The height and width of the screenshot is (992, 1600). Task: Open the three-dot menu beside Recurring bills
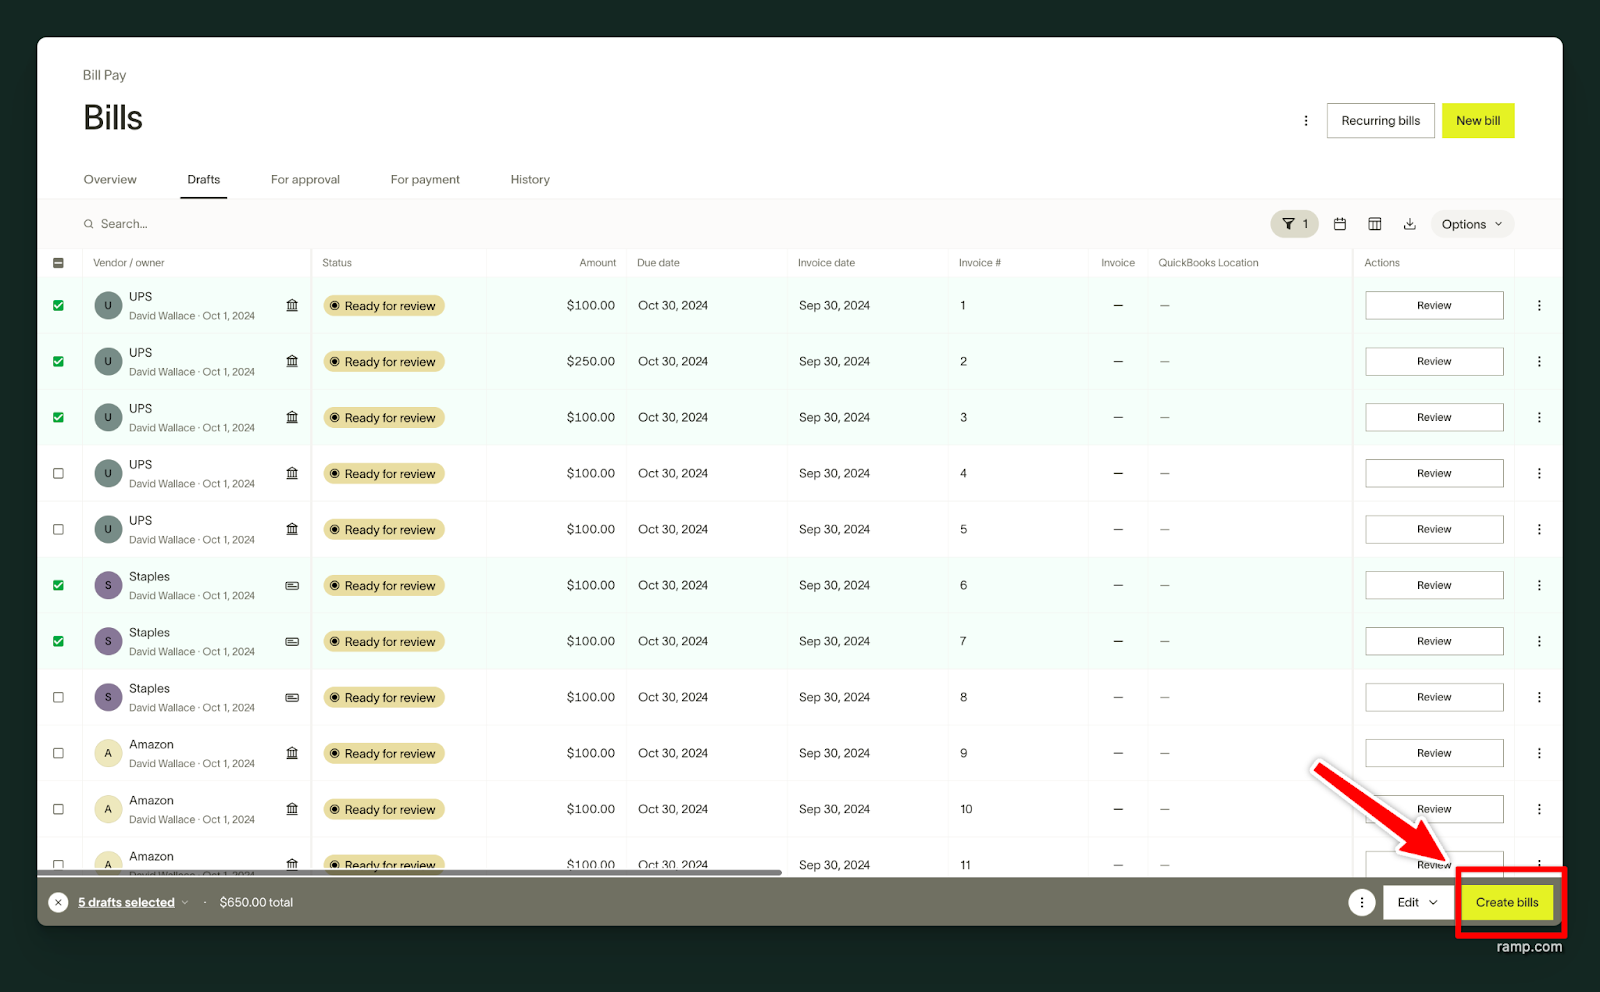1305,121
